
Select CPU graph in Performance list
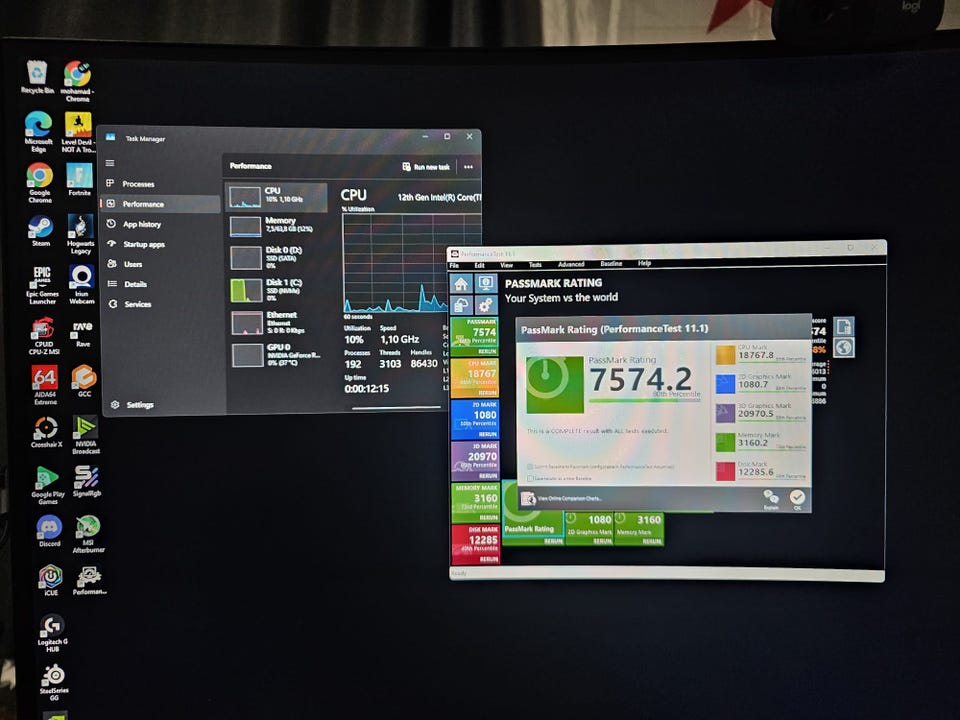click(276, 197)
